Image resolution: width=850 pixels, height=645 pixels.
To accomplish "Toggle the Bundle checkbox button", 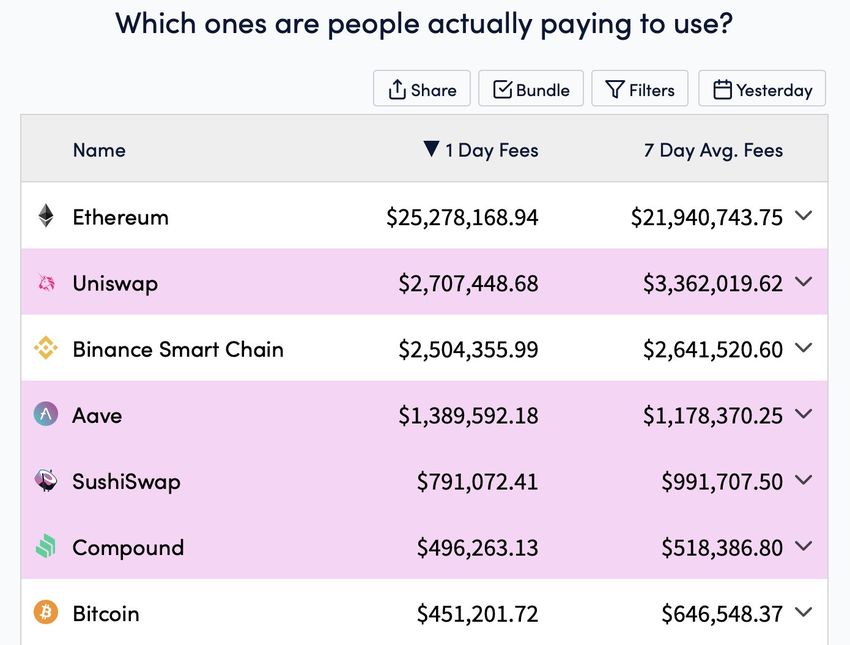I will point(531,90).
